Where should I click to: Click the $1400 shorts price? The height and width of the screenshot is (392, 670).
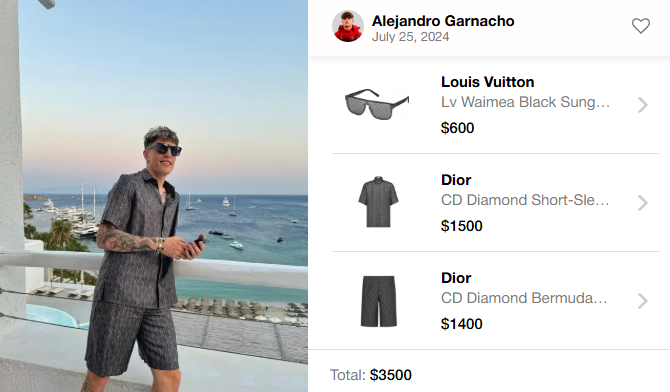pos(461,324)
